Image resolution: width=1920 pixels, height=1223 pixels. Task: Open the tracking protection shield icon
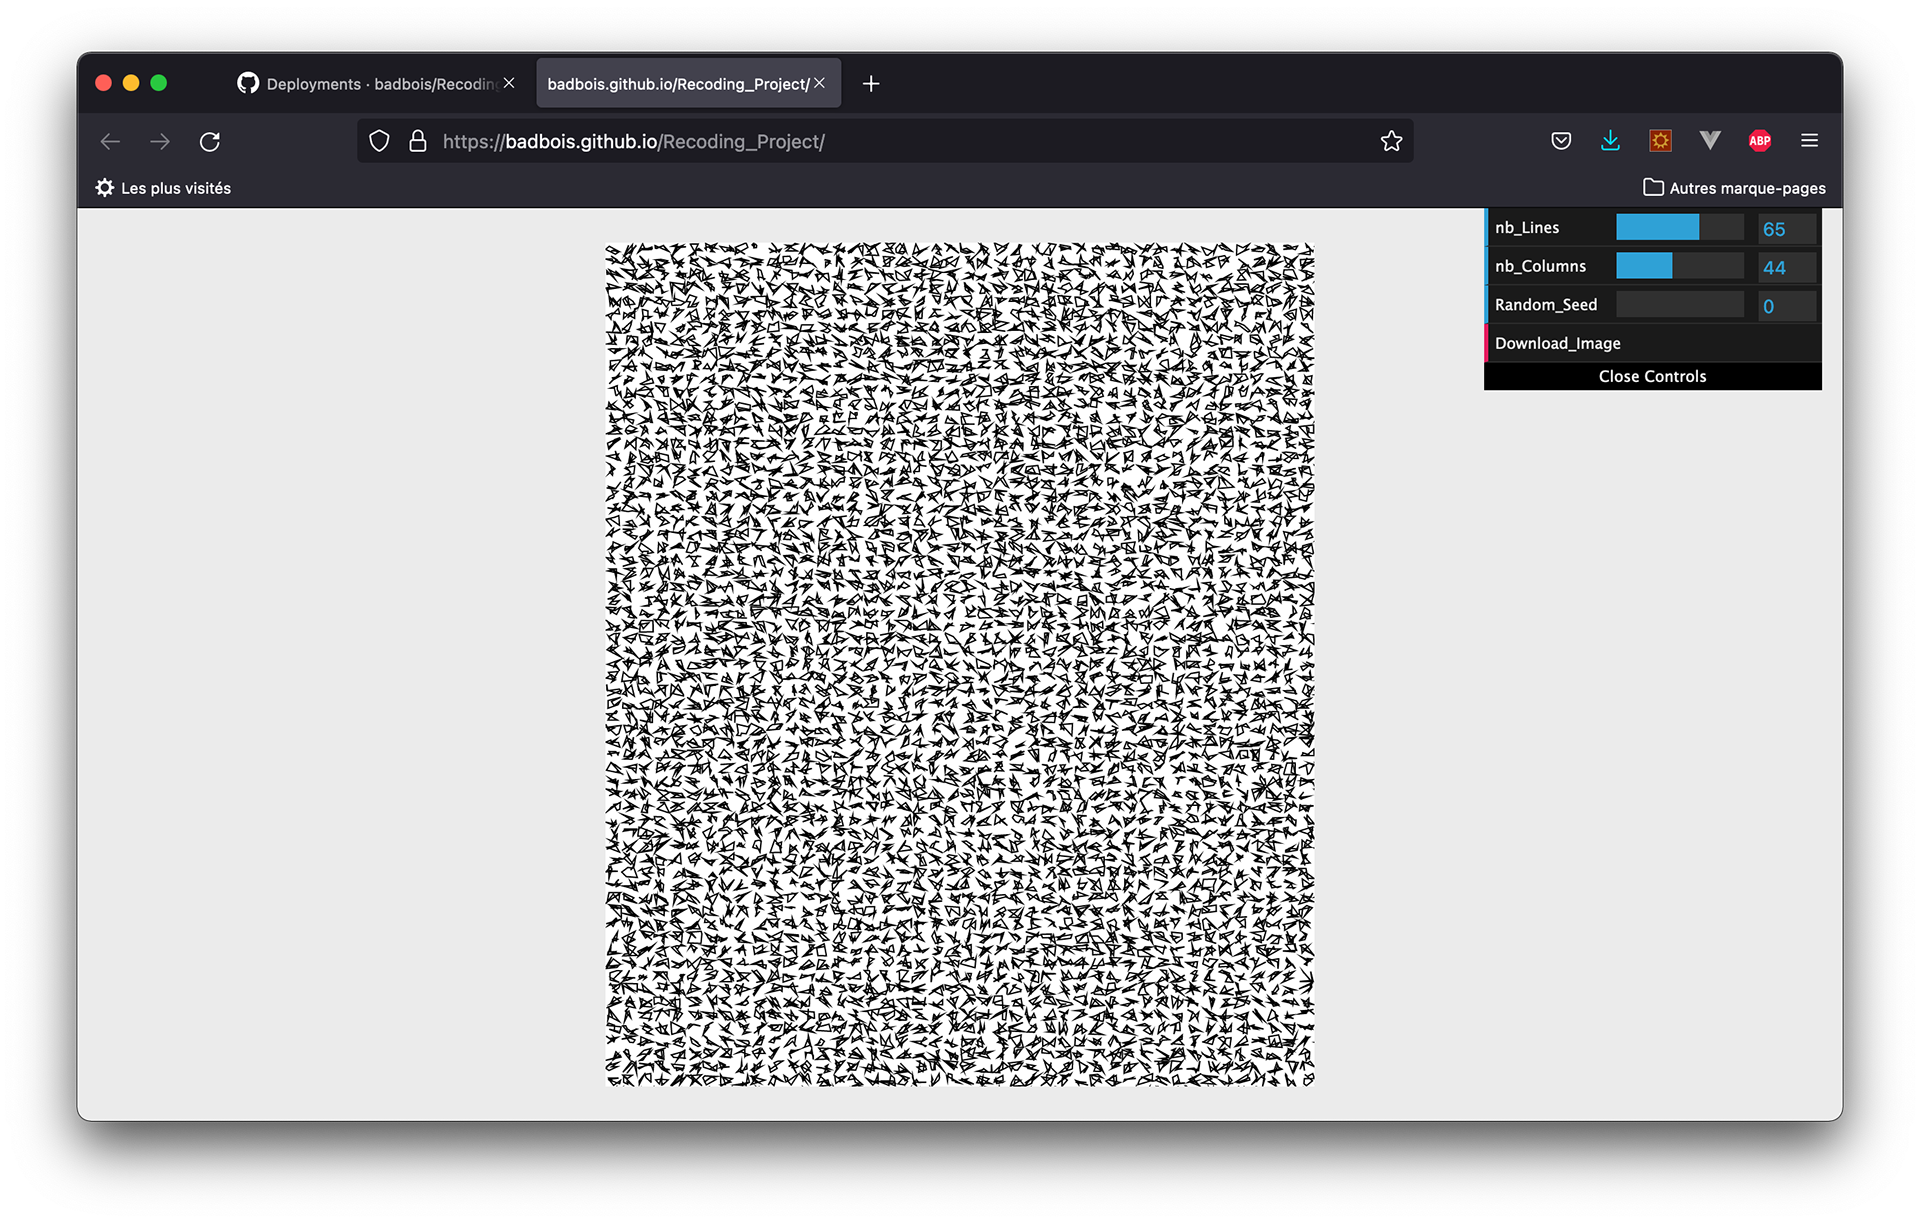point(379,141)
